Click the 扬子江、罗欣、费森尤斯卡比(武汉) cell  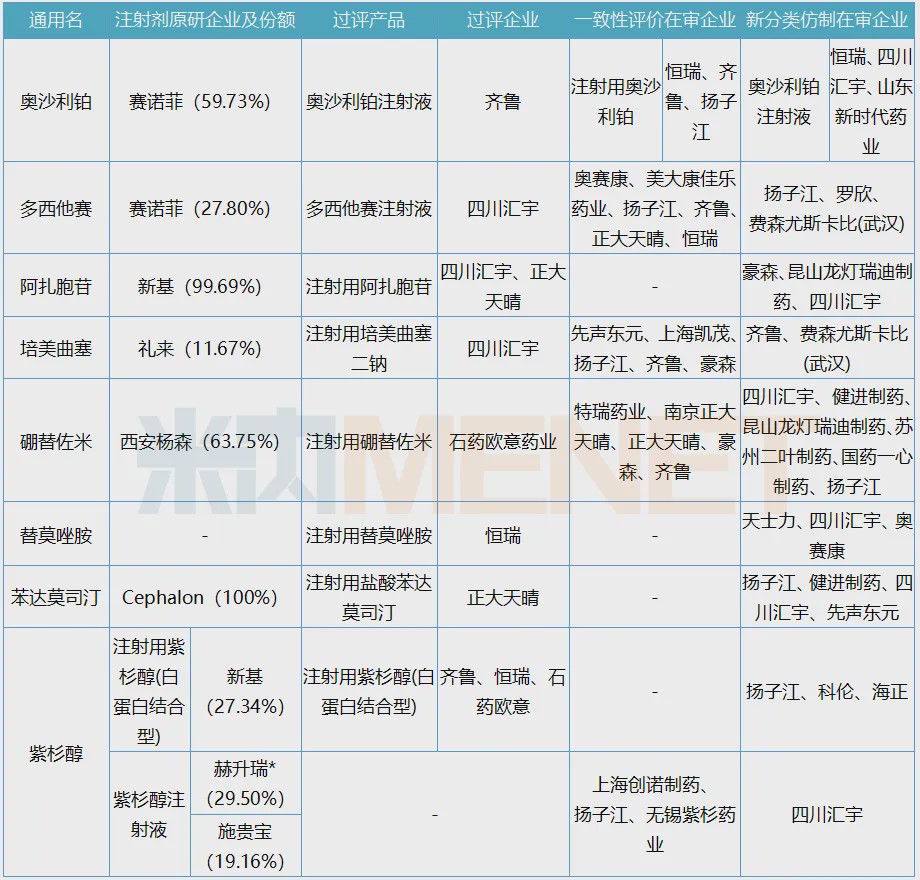827,208
